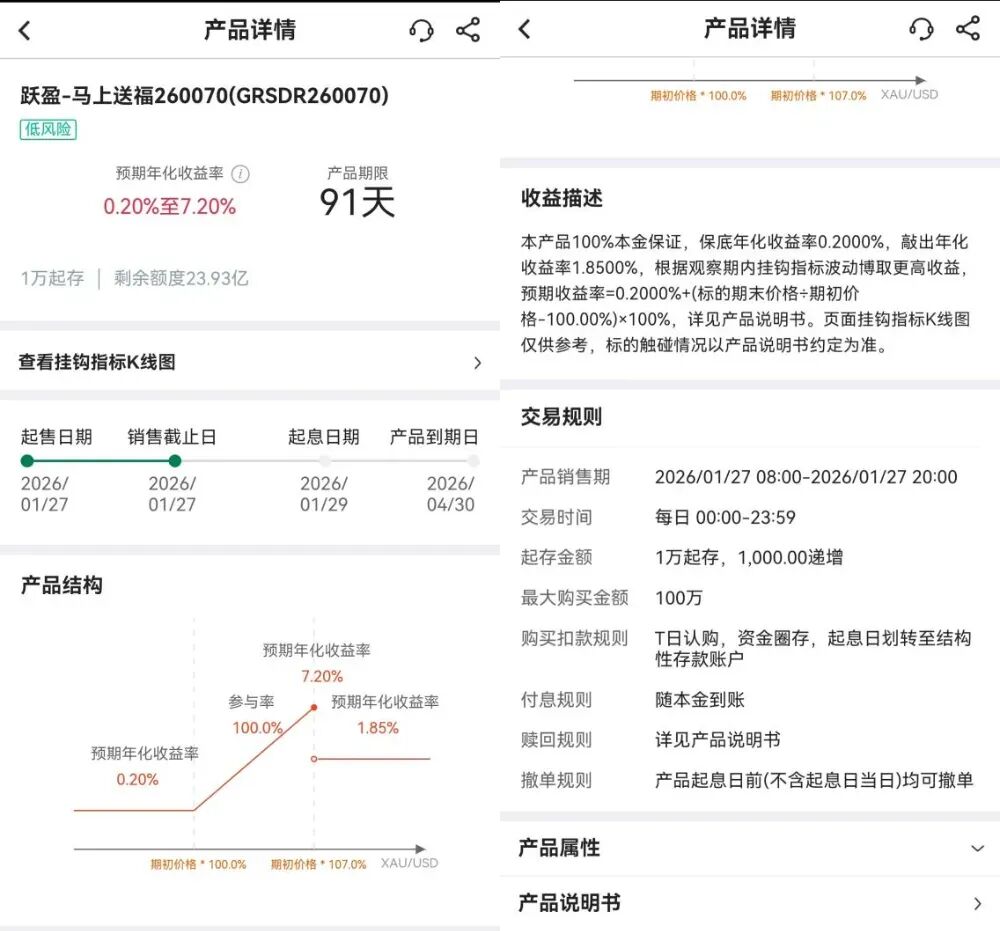Open 查看挂钩指标K线图 row
Image resolution: width=1000 pixels, height=931 pixels.
coord(97,362)
